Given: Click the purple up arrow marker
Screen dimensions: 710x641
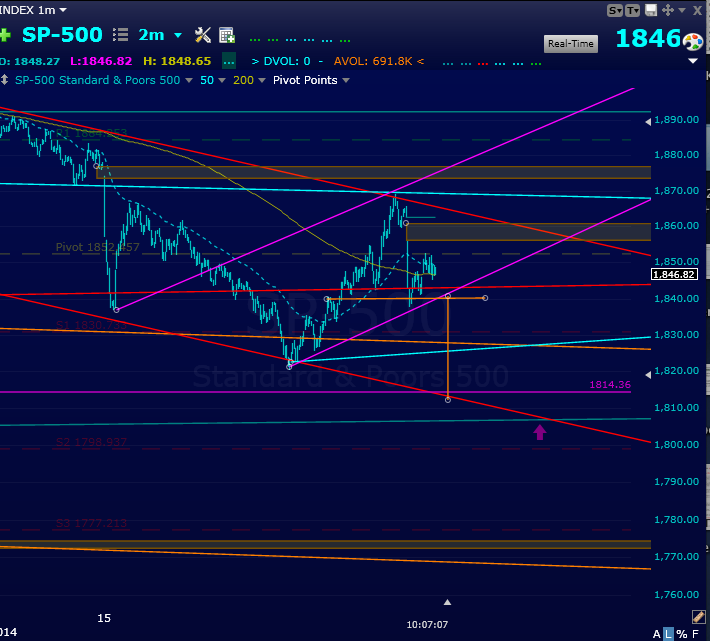Looking at the screenshot, I should click(539, 432).
